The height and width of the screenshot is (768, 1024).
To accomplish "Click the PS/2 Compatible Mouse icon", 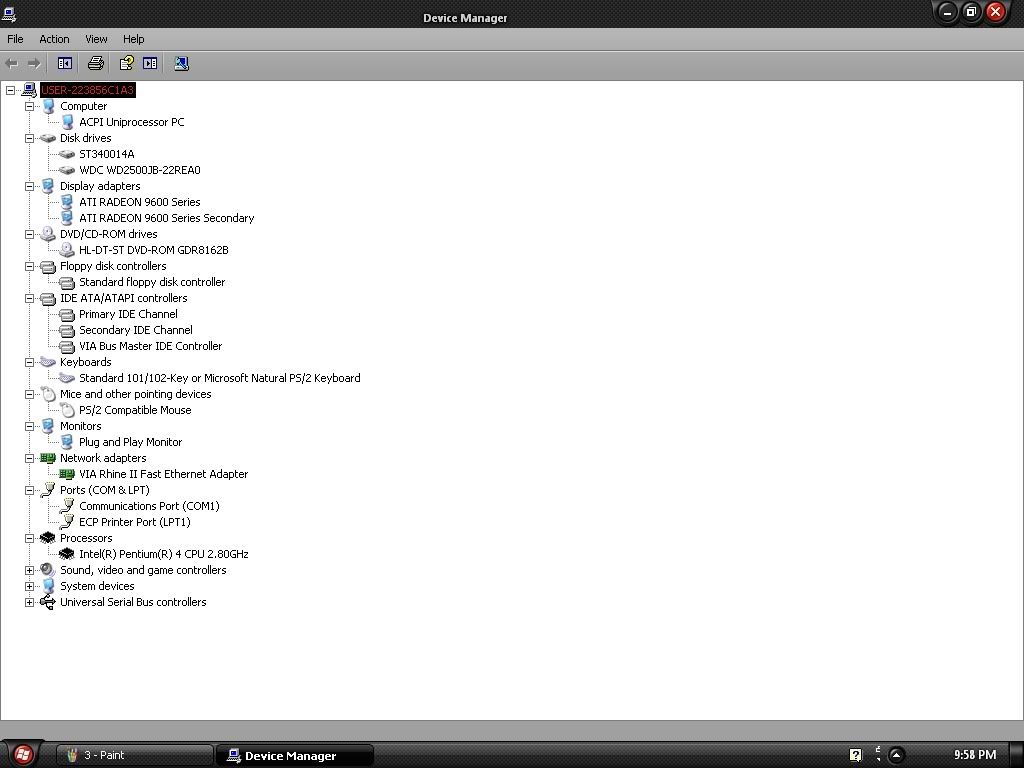I will pyautogui.click(x=67, y=410).
